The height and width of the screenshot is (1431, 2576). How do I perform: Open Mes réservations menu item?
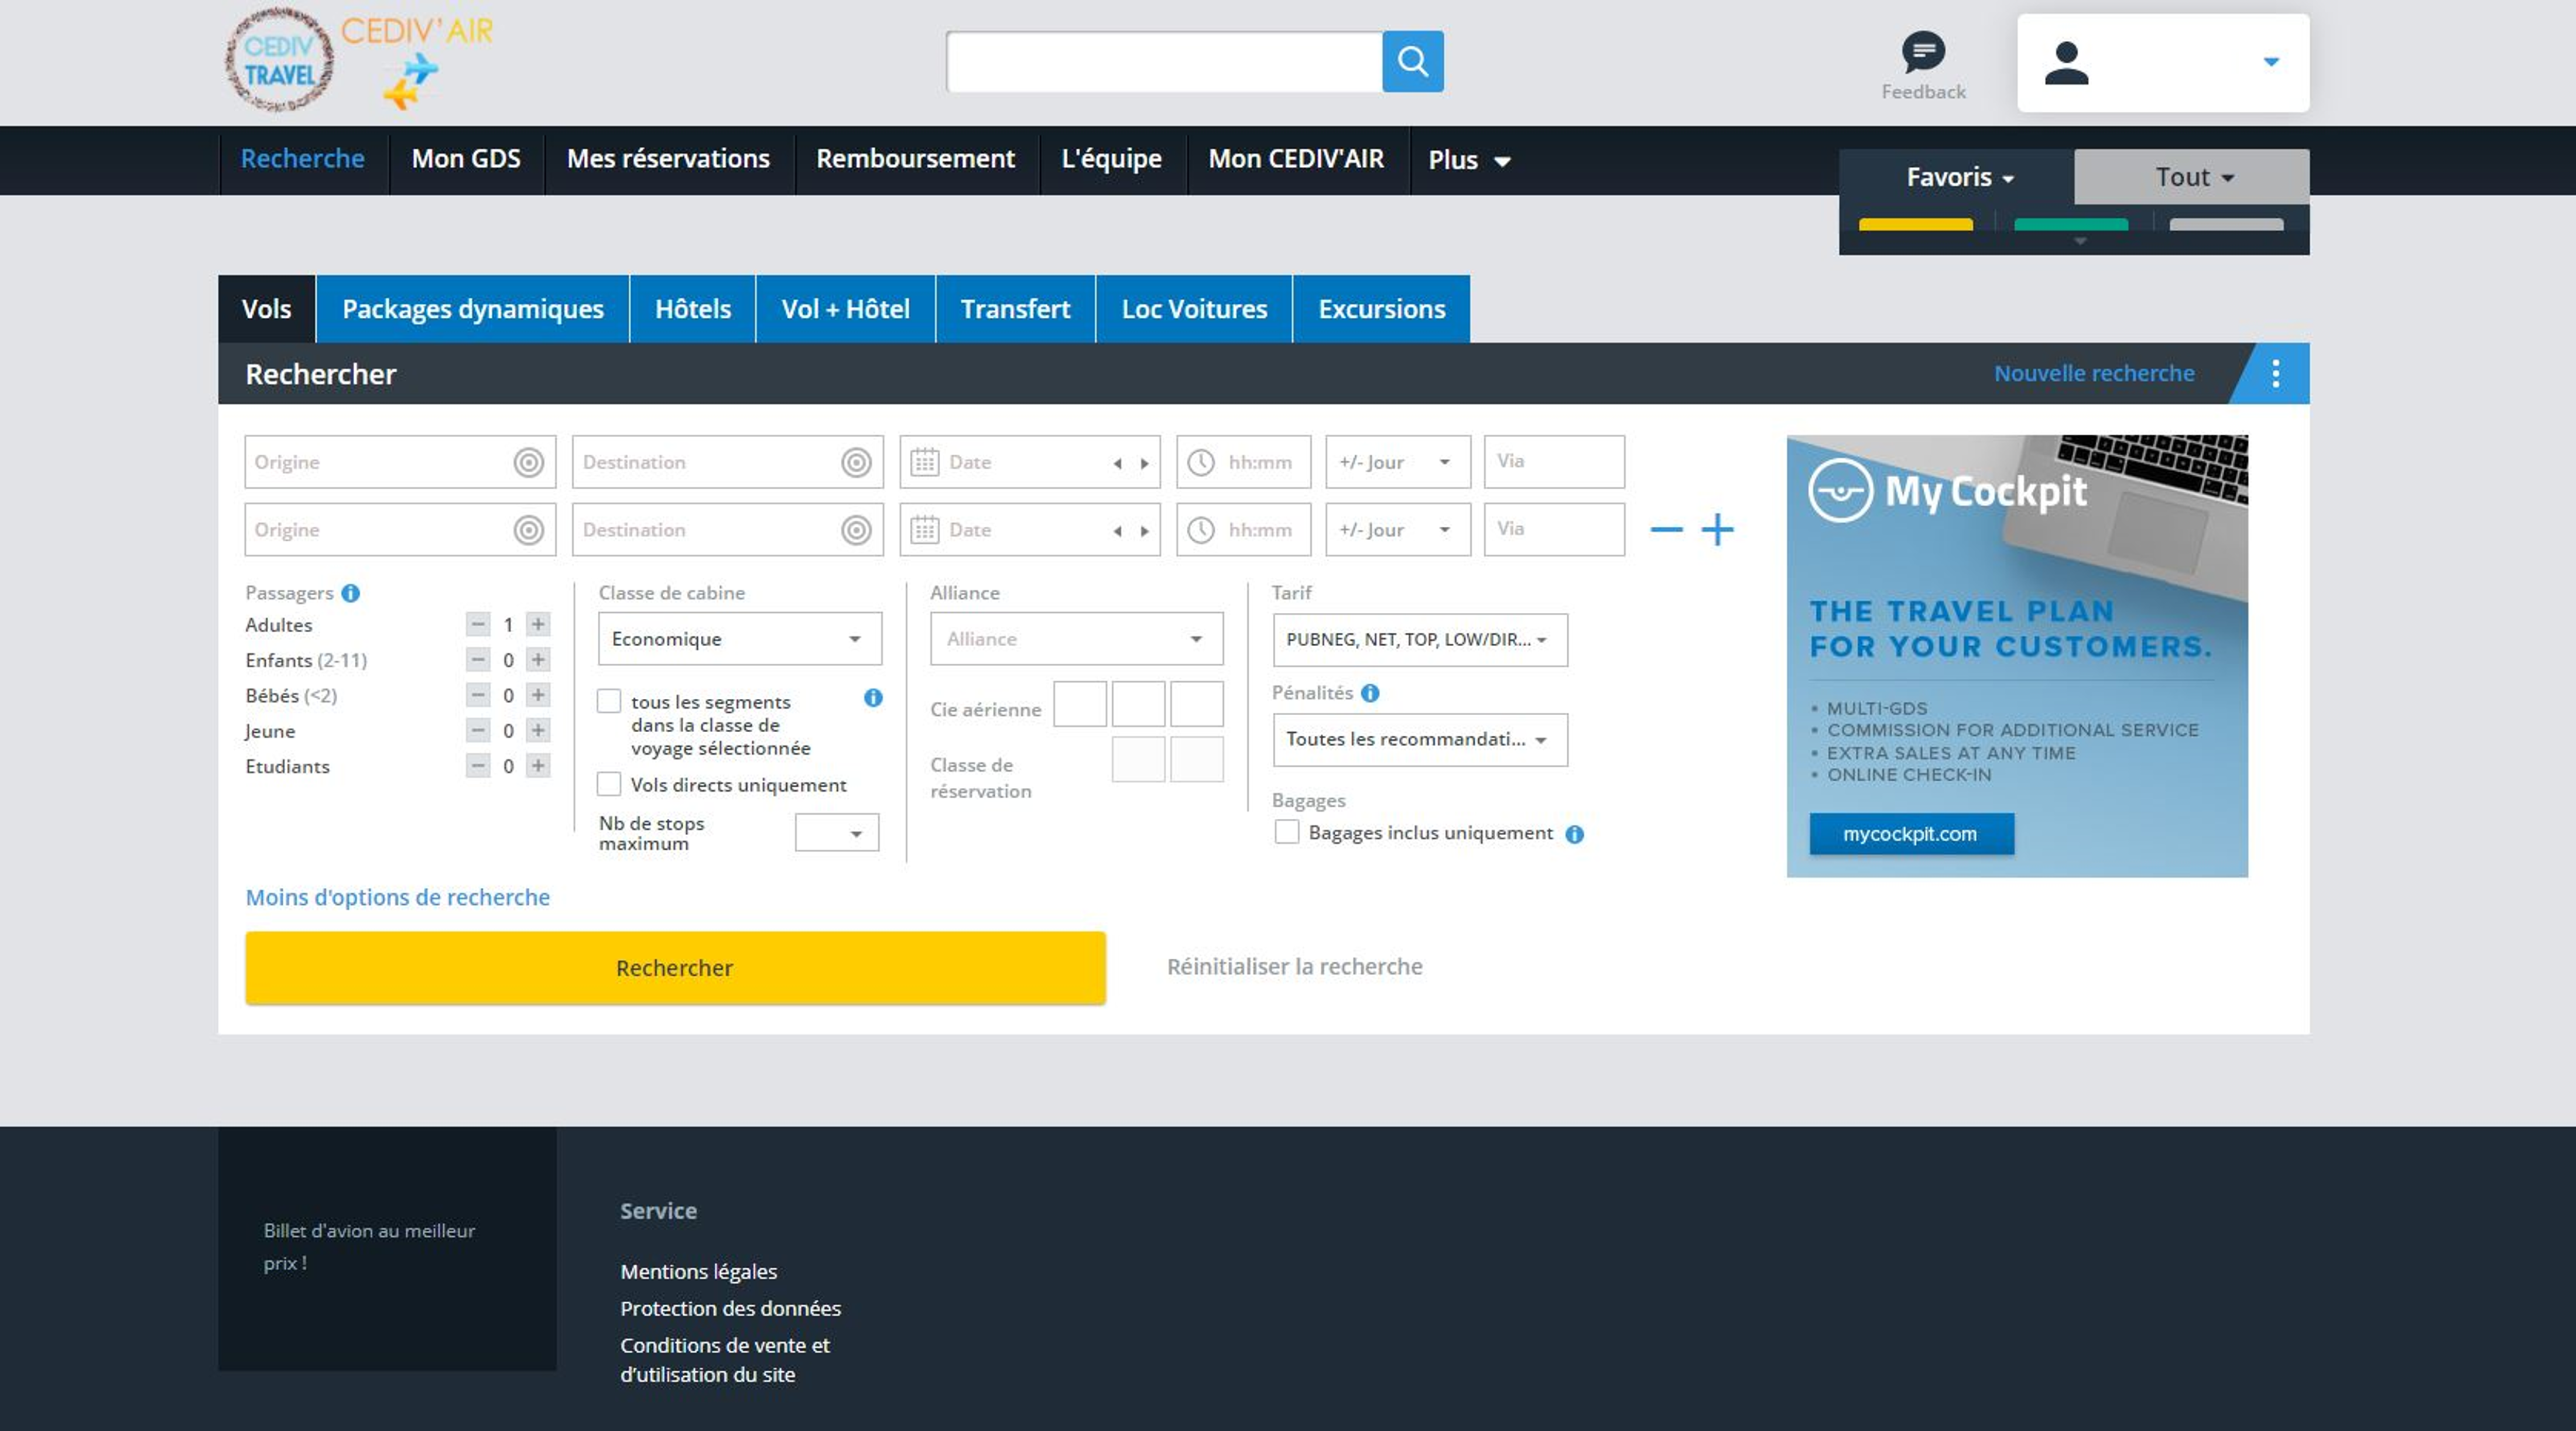668,159
